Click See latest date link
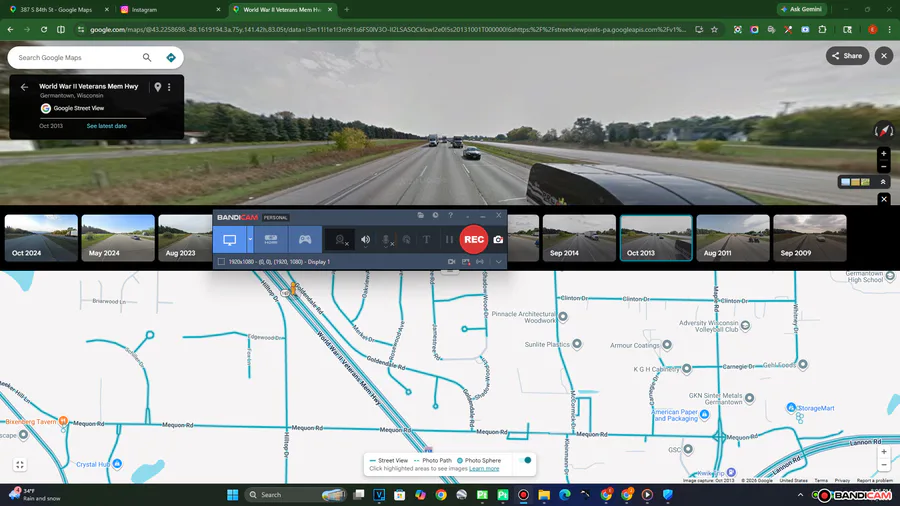 point(107,126)
